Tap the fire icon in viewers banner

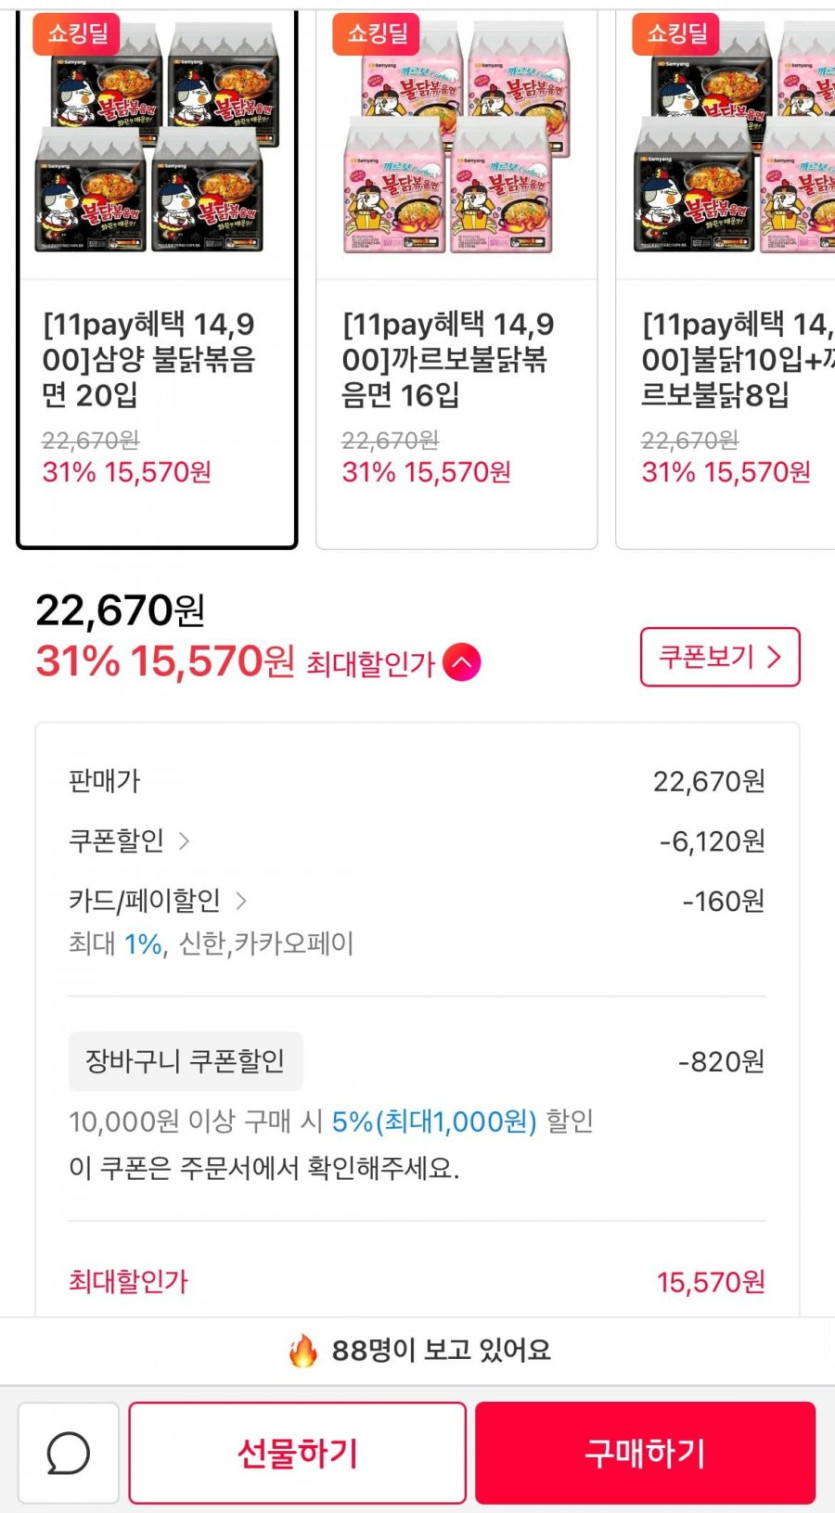(302, 1351)
